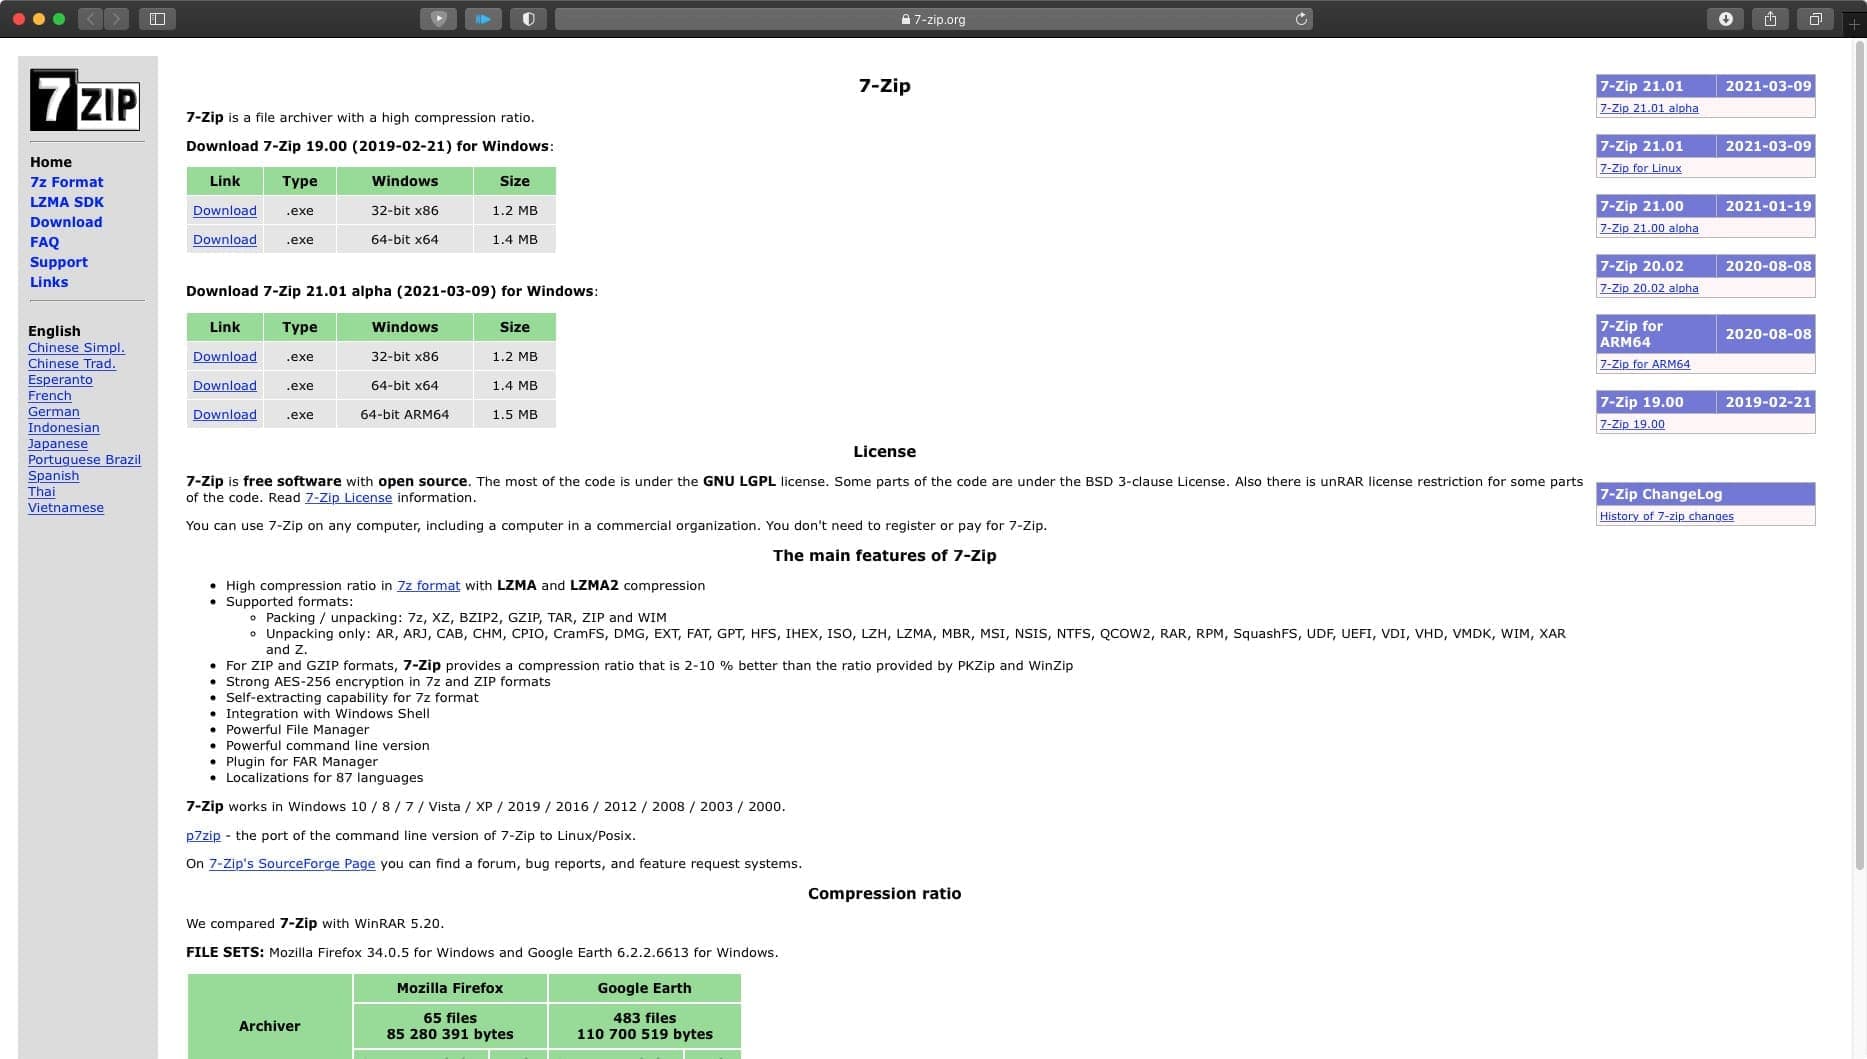This screenshot has width=1867, height=1059.
Task: Open 7-Zip 19.00 news link
Action: coord(1632,424)
